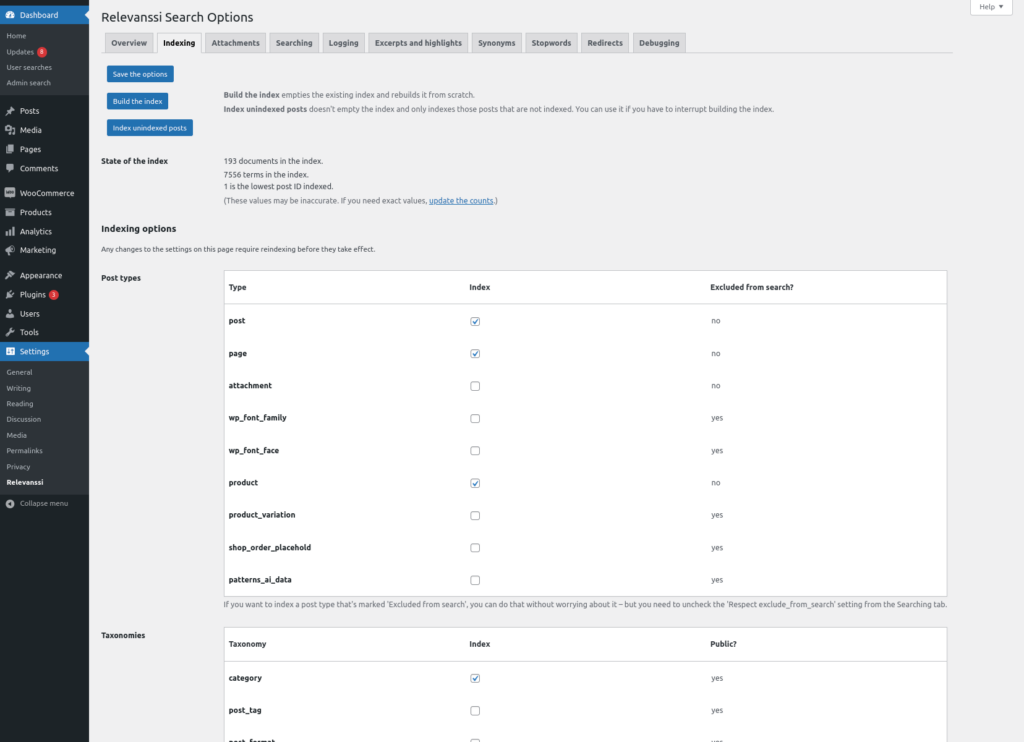Click the Comments bubble icon
This screenshot has width=1024, height=742.
pyautogui.click(x=10, y=168)
